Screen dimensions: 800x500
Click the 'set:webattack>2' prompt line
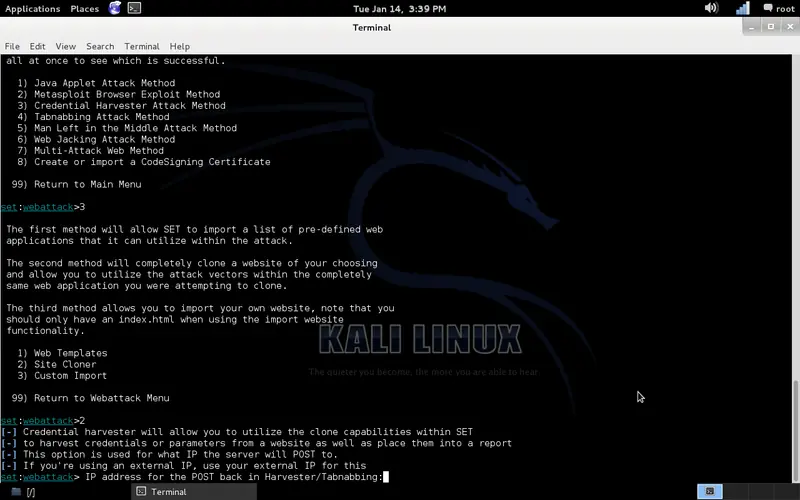point(43,420)
